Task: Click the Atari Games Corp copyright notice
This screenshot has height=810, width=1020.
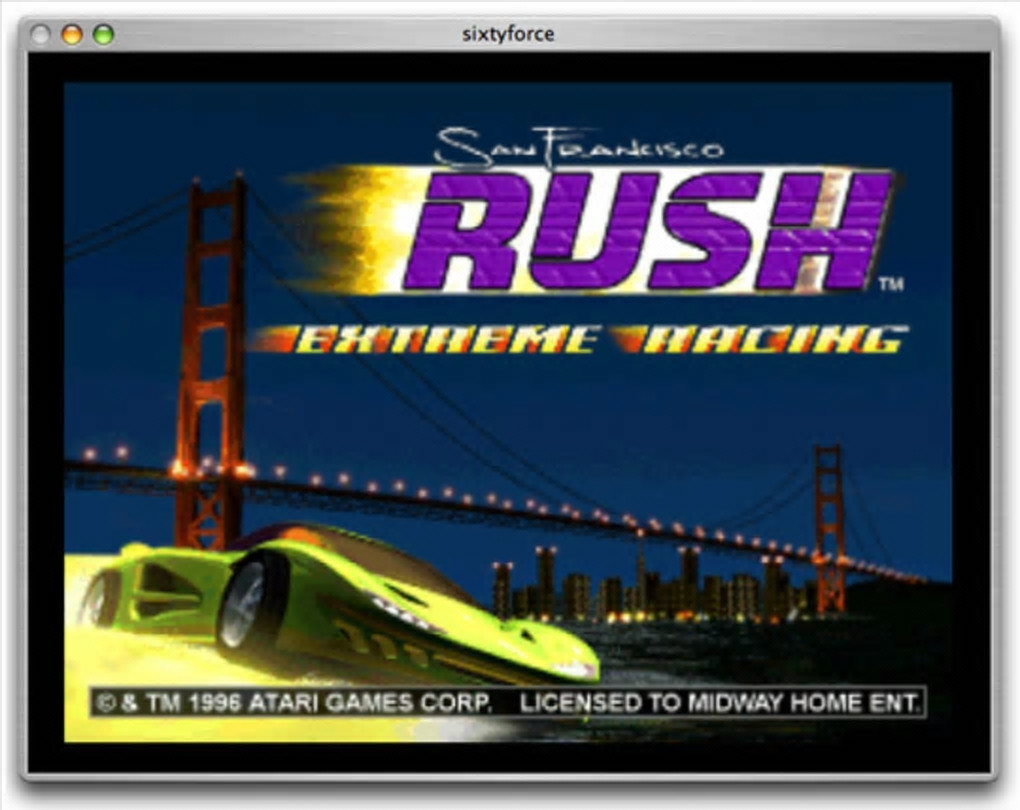Action: pyautogui.click(x=293, y=703)
